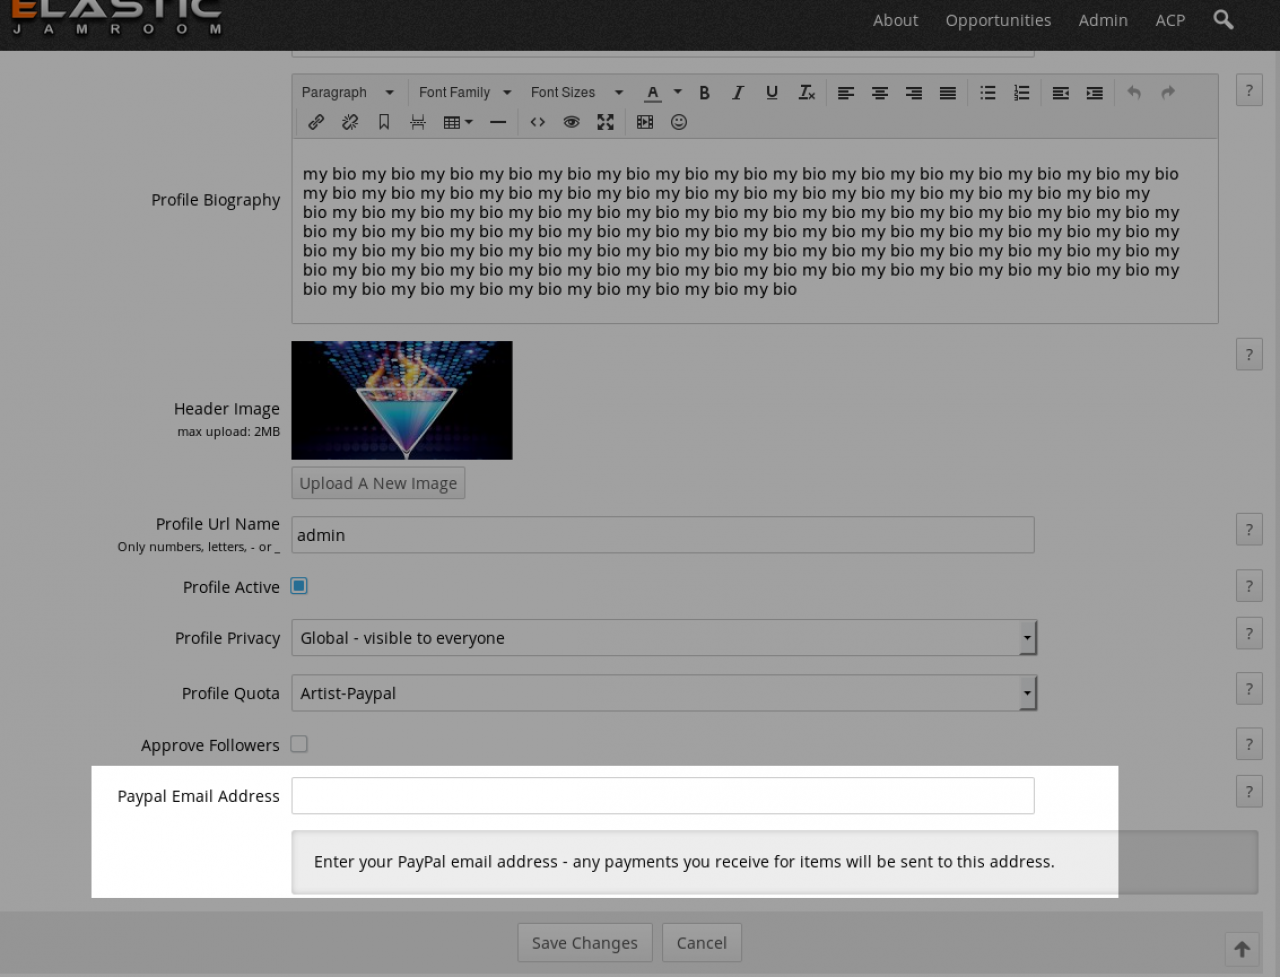Open the editor's source code view

coord(538,122)
